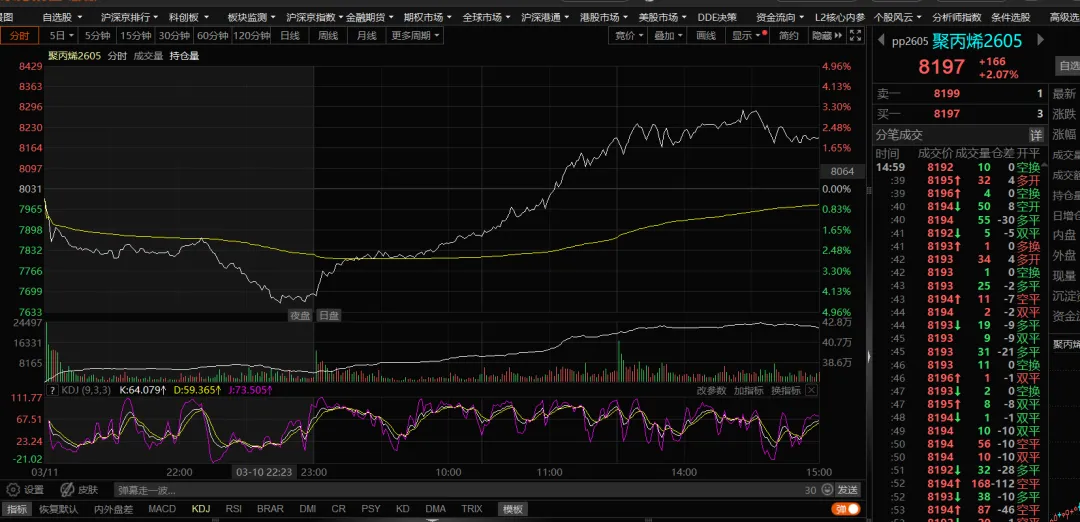Click 改参数 to edit KDJ parameters
This screenshot has width=1080, height=522.
pyautogui.click(x=712, y=390)
